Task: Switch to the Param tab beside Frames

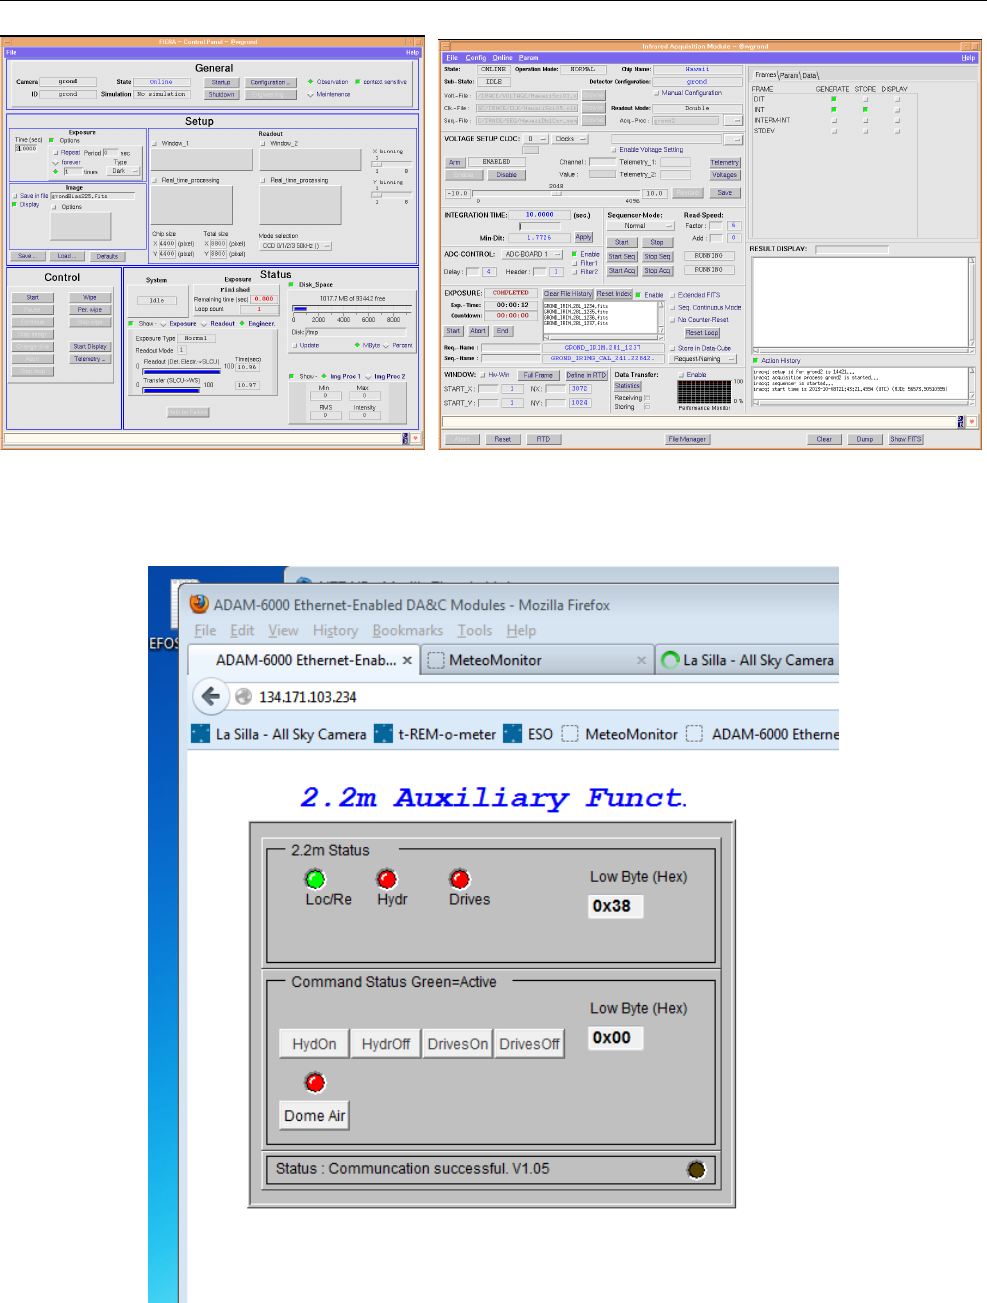Action: [x=789, y=75]
